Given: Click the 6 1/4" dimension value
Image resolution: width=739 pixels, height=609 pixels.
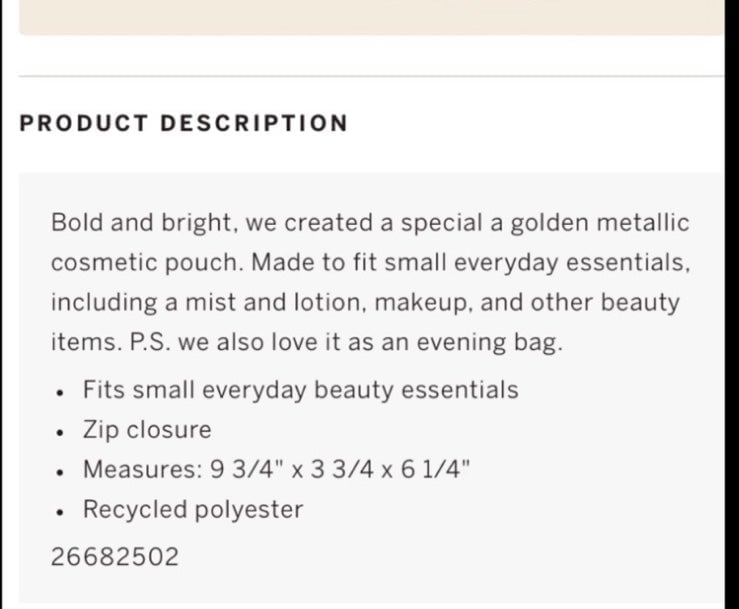Looking at the screenshot, I should click(436, 469).
